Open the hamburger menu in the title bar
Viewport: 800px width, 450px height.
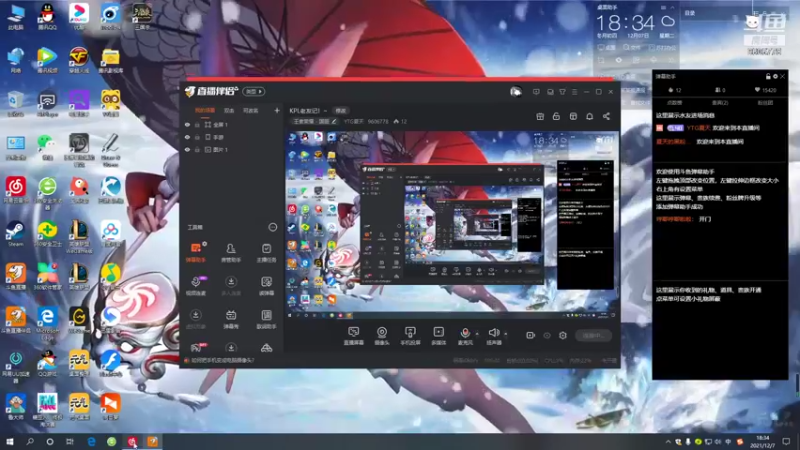(574, 92)
